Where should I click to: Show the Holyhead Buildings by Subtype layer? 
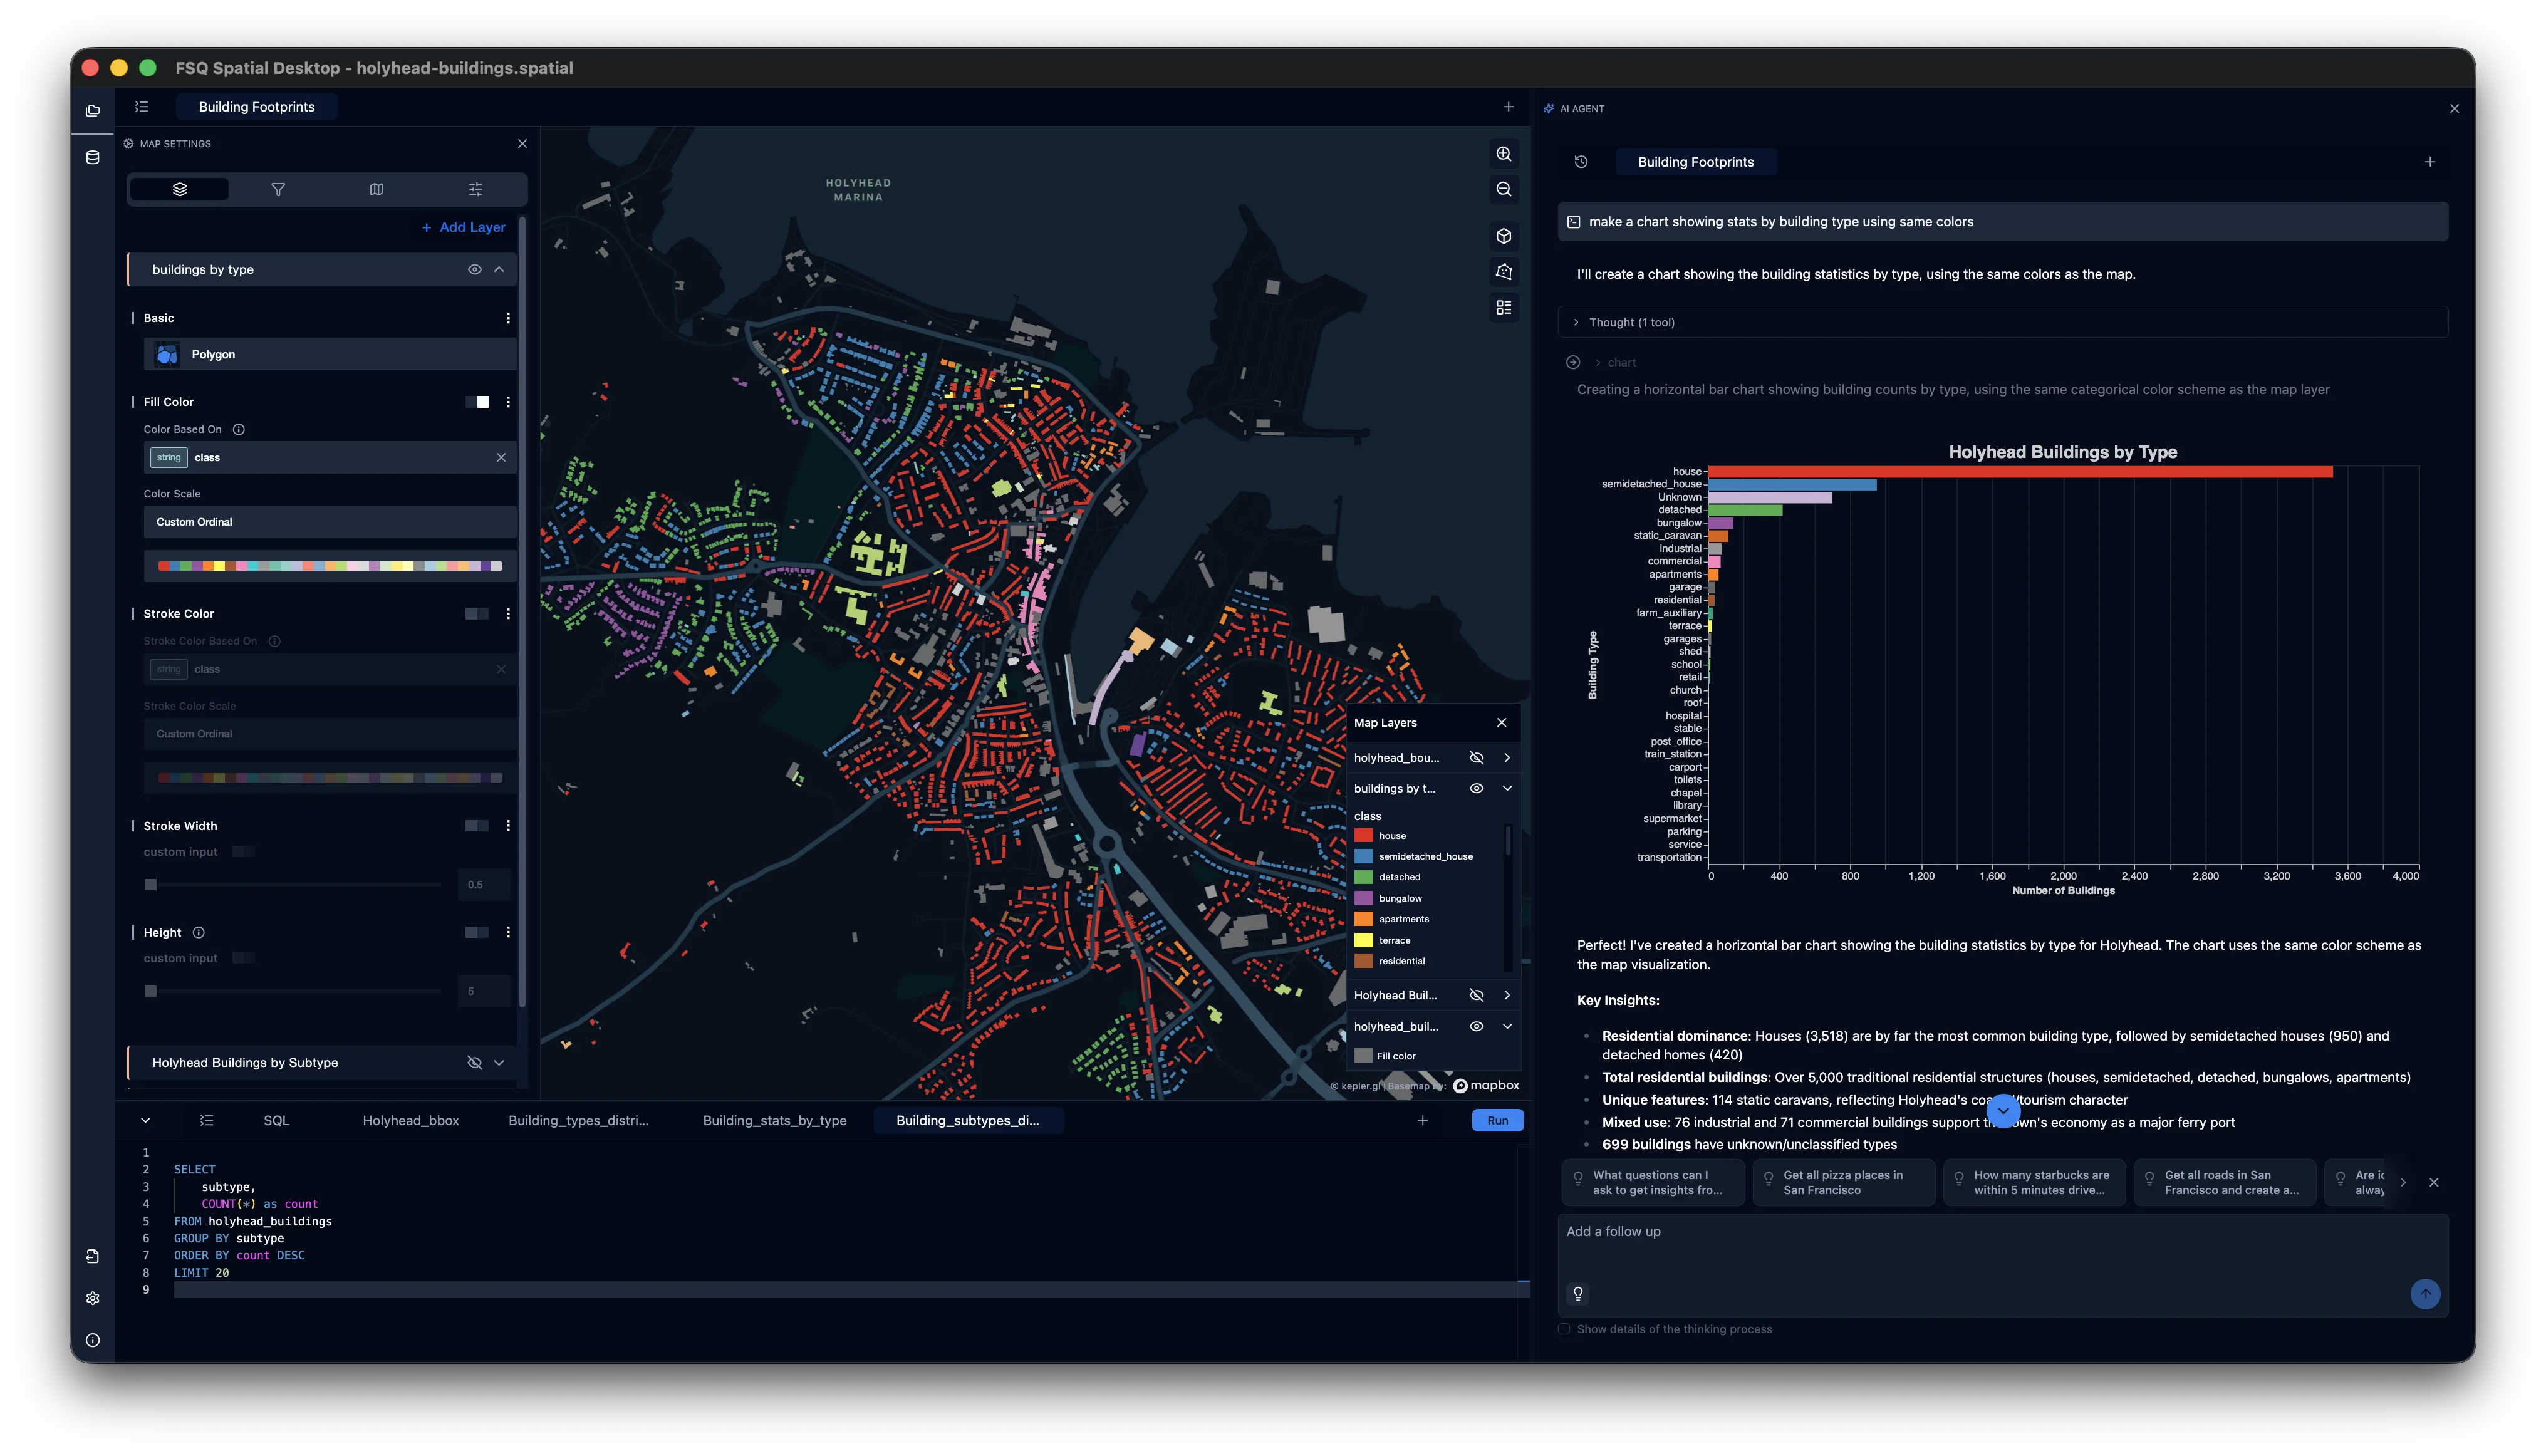pos(475,1063)
